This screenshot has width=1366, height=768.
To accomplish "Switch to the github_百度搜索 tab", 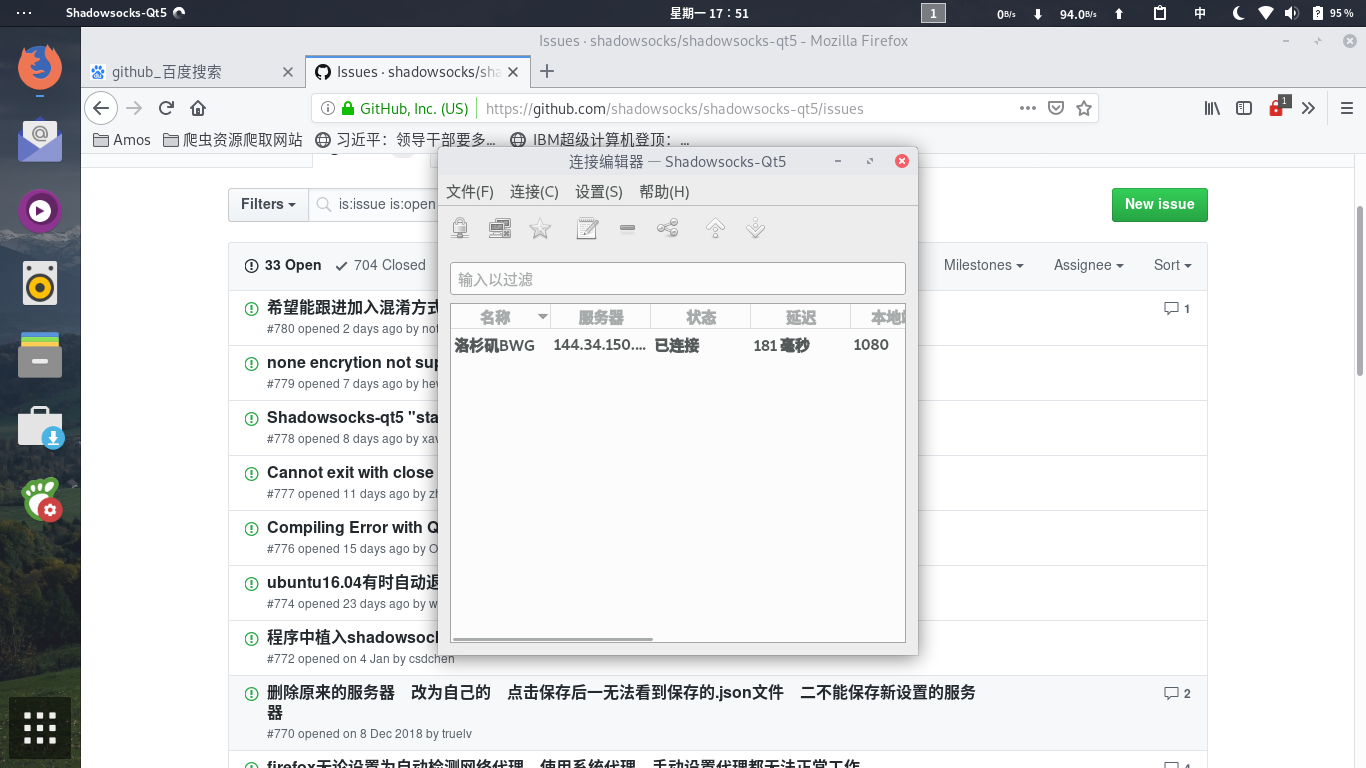I will (x=167, y=72).
